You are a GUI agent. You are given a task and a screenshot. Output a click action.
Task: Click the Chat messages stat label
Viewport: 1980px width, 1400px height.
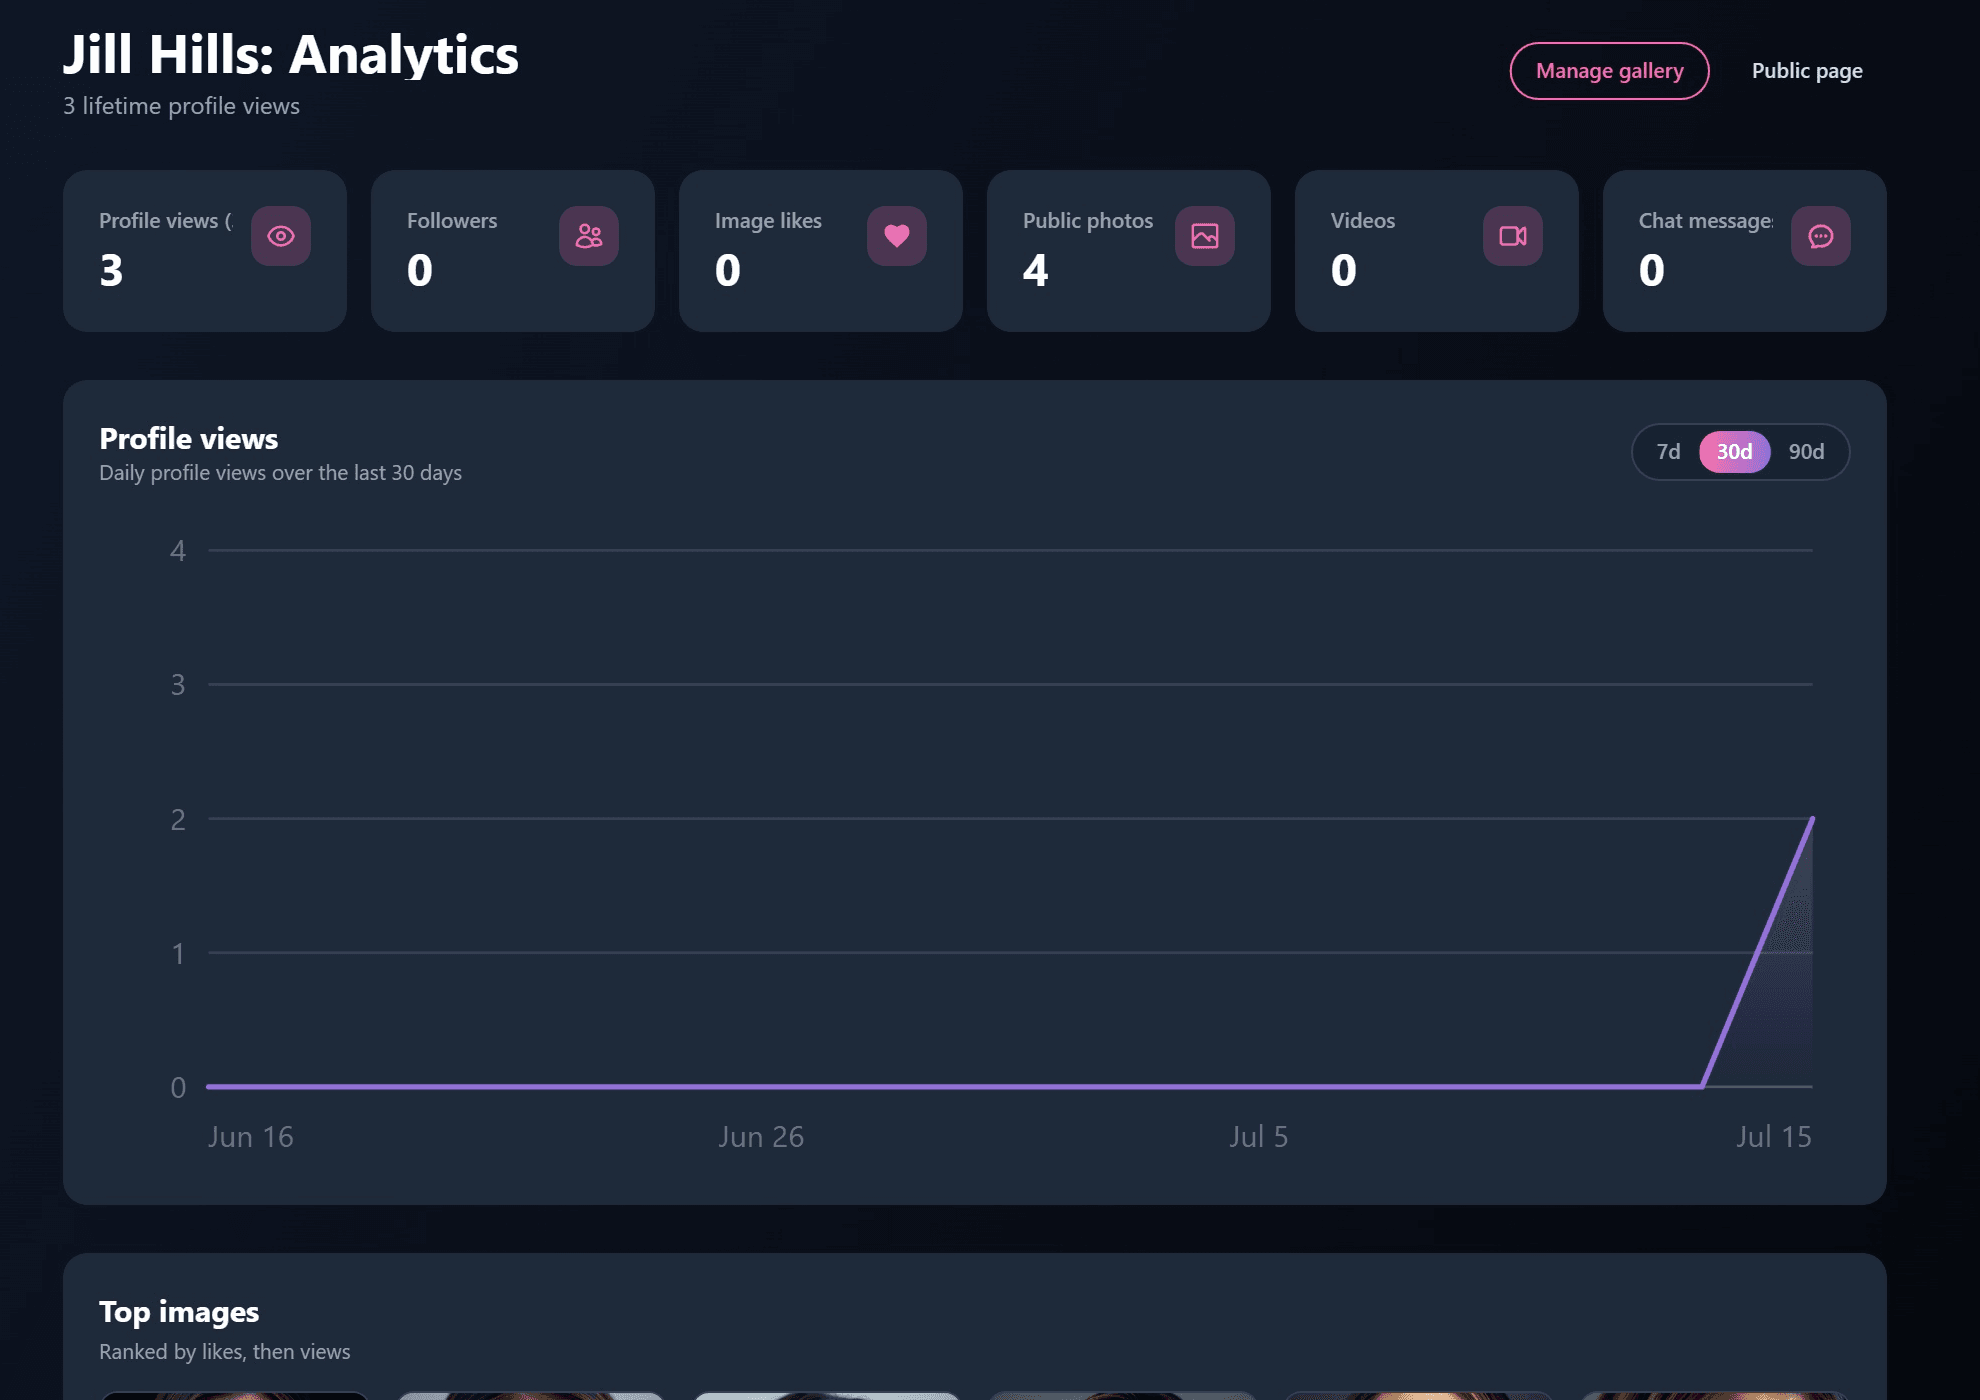(1706, 221)
